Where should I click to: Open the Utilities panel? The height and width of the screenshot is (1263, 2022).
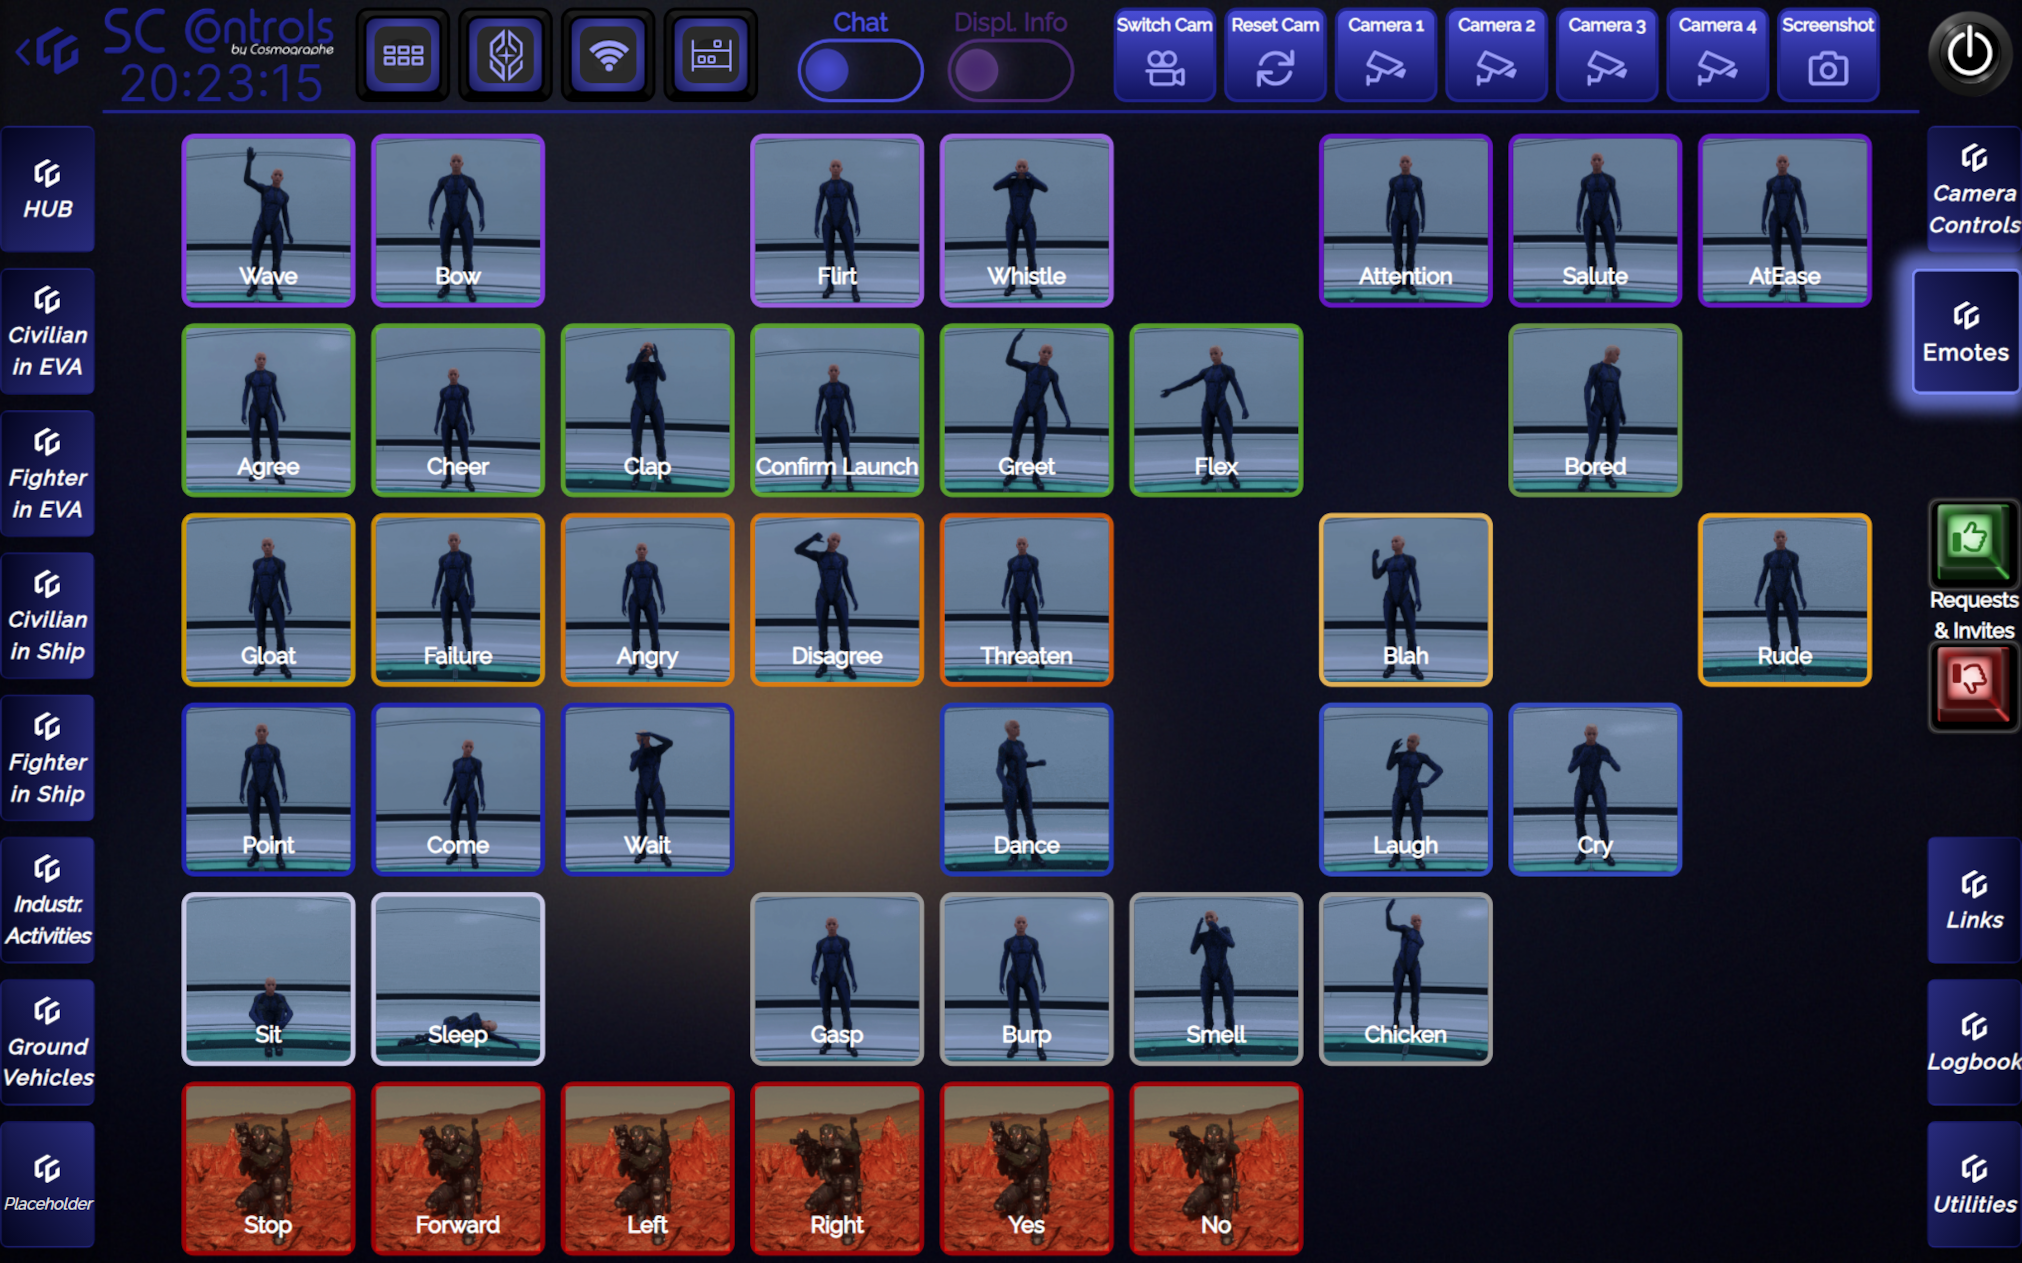tap(1974, 1184)
